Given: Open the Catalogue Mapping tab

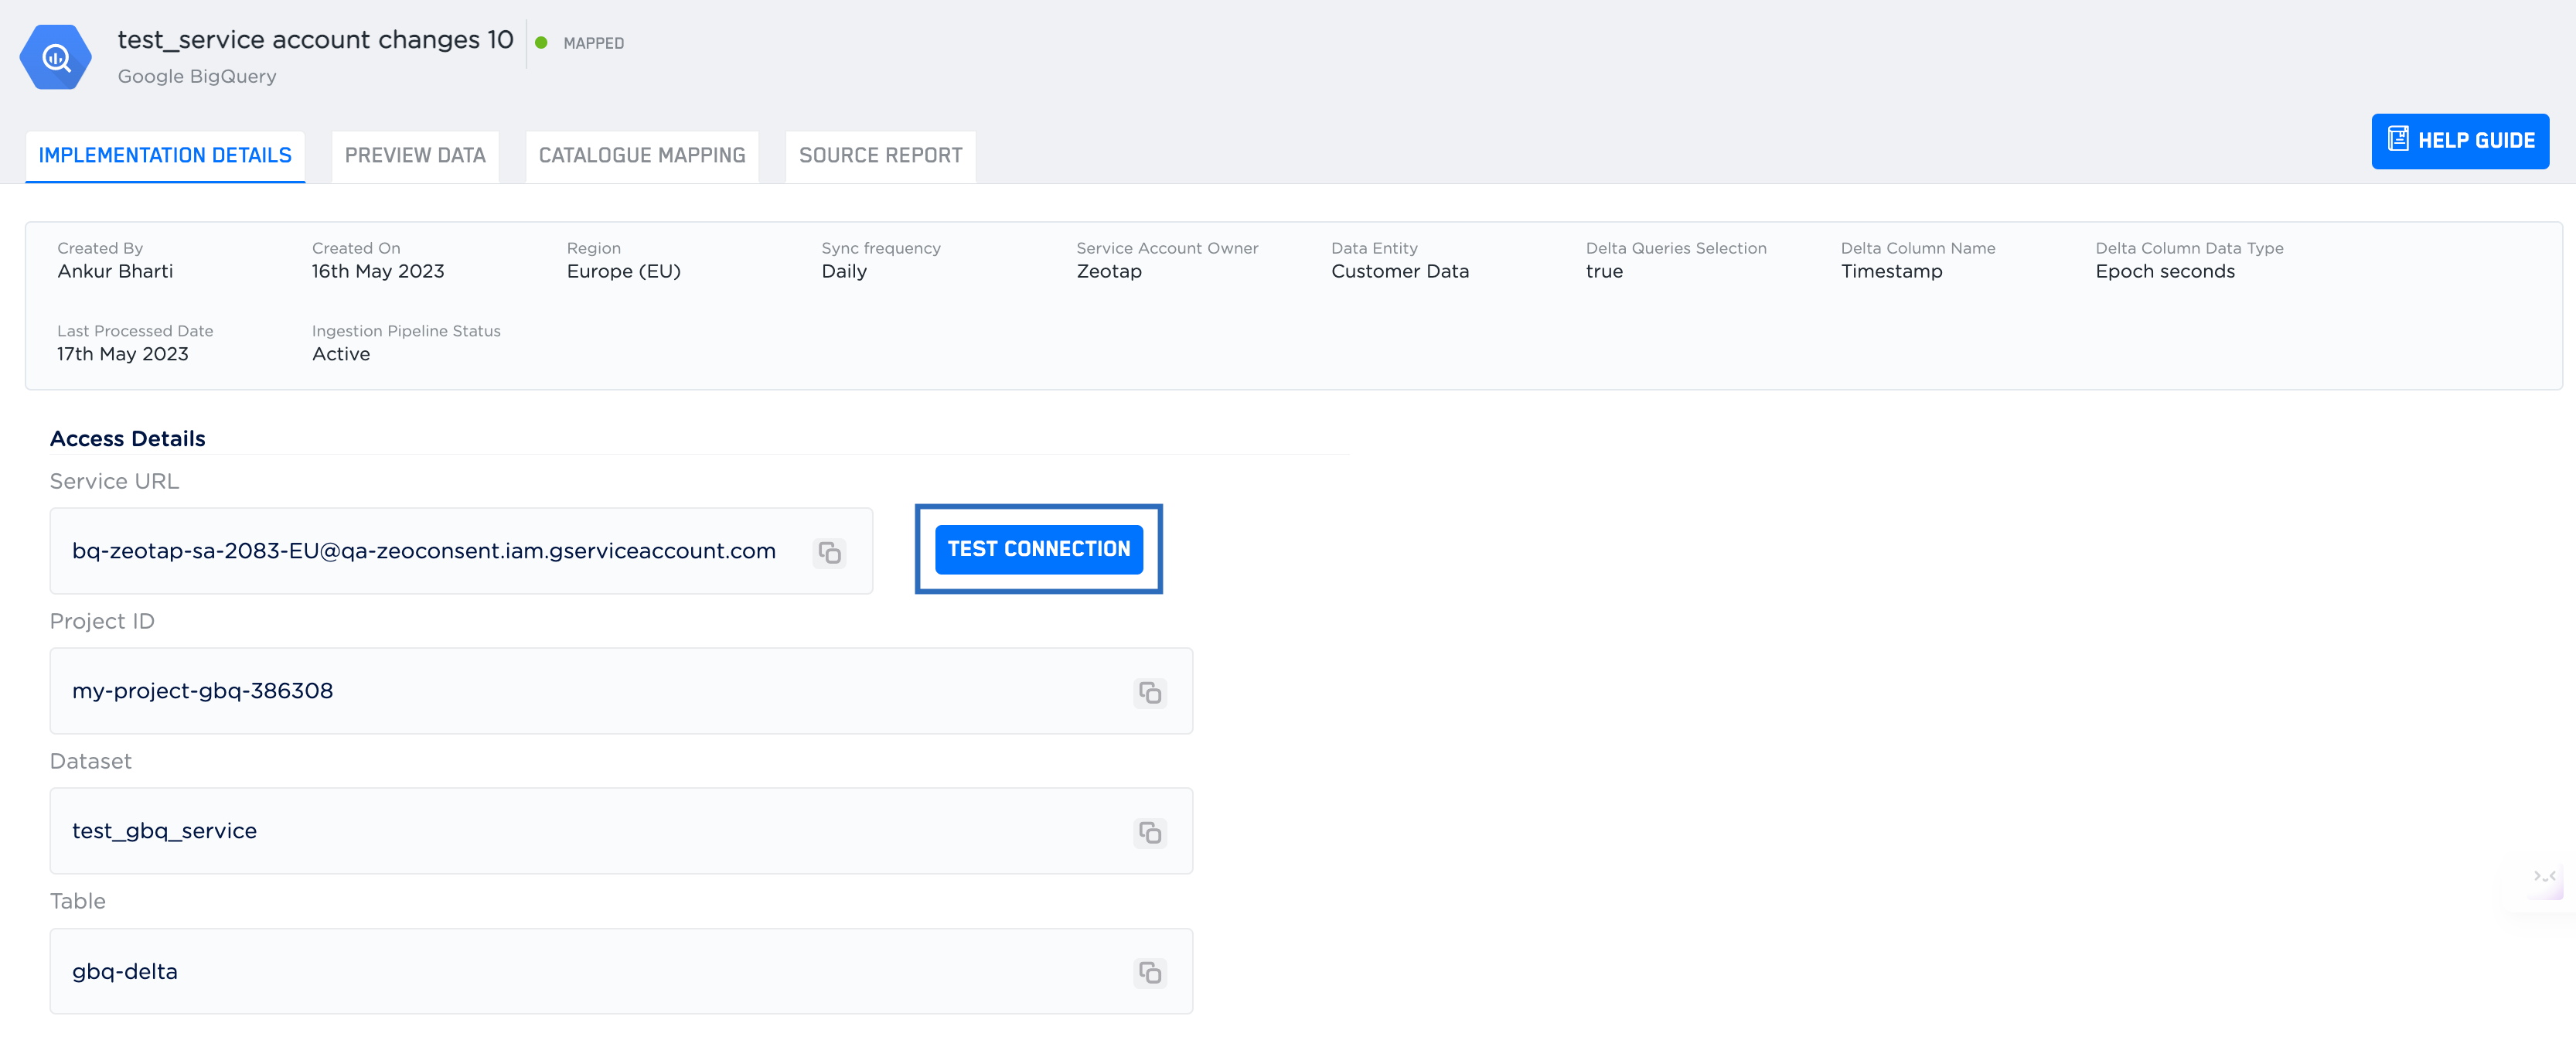Looking at the screenshot, I should click(x=641, y=156).
